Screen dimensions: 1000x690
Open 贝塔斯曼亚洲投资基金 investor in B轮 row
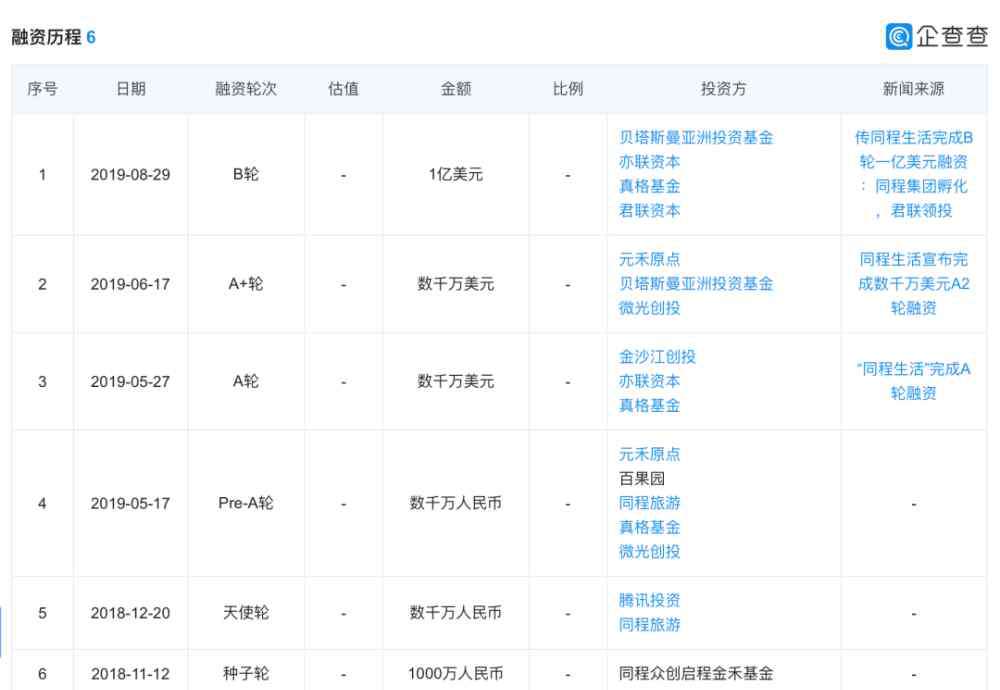click(x=696, y=138)
